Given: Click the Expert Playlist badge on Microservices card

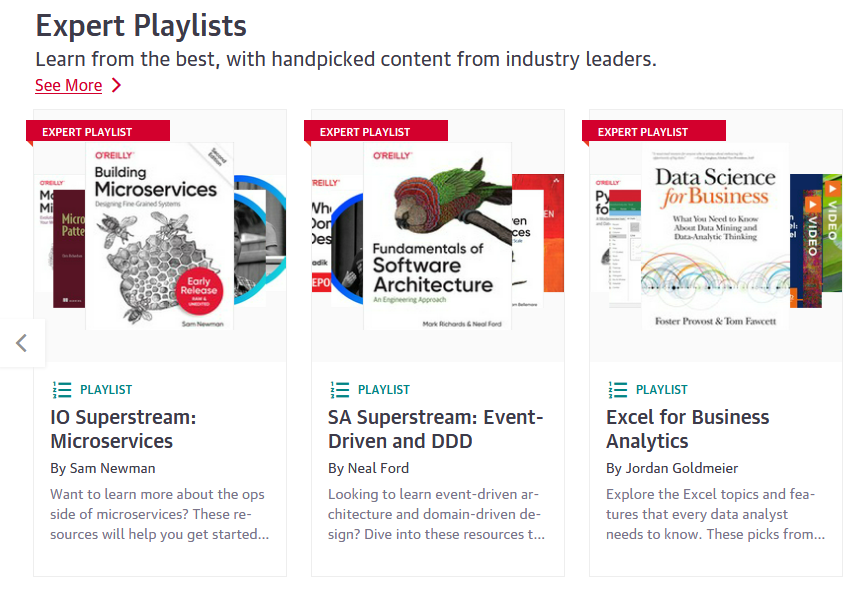Looking at the screenshot, I should 98,132.
